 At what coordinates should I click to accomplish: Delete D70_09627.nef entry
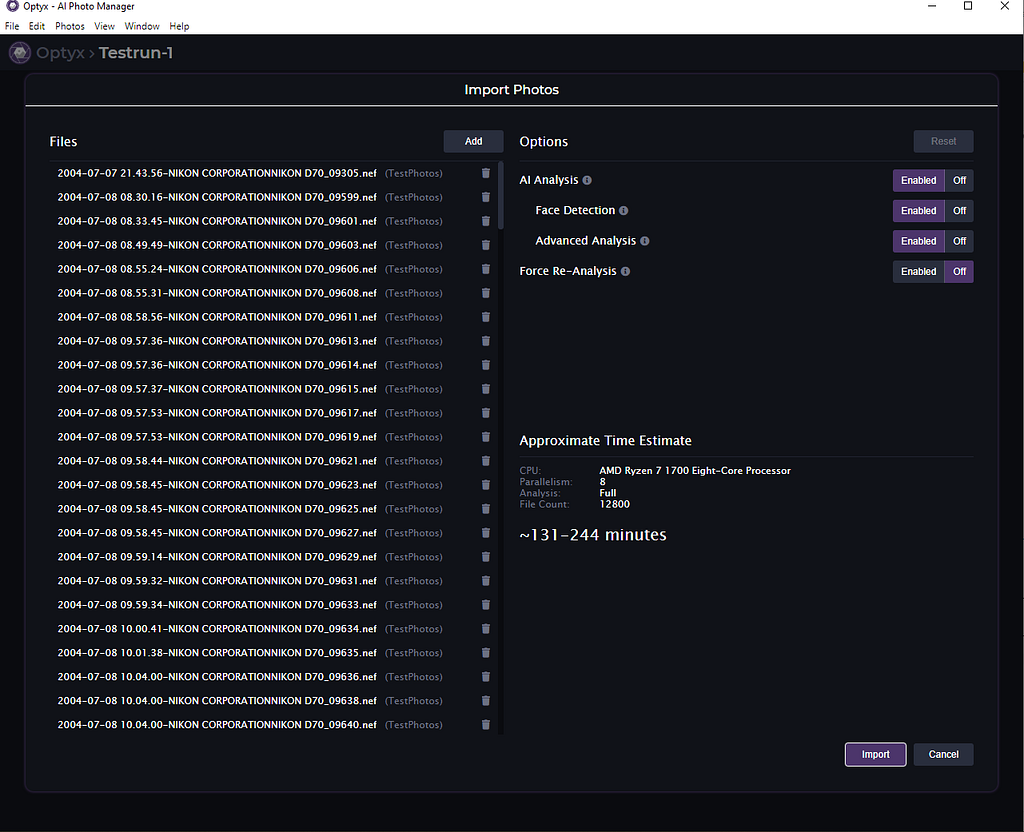pyautogui.click(x=485, y=533)
